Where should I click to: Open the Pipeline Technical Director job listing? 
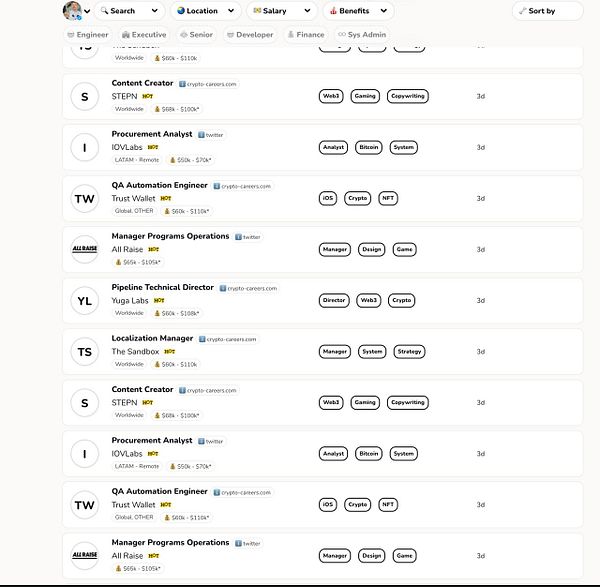coord(163,287)
